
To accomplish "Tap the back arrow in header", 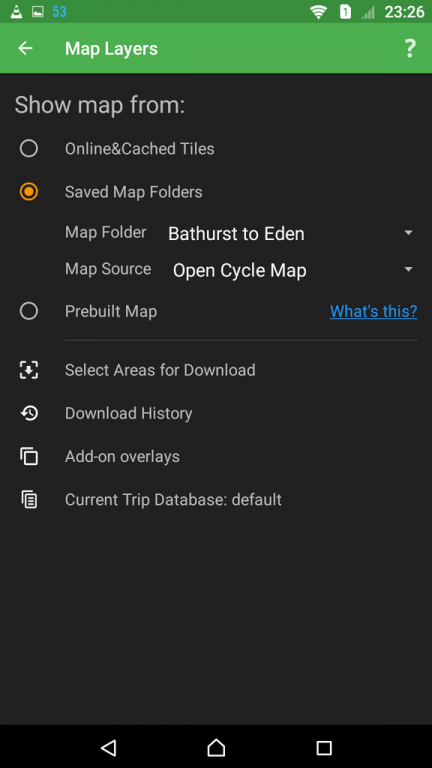I will coord(25,48).
